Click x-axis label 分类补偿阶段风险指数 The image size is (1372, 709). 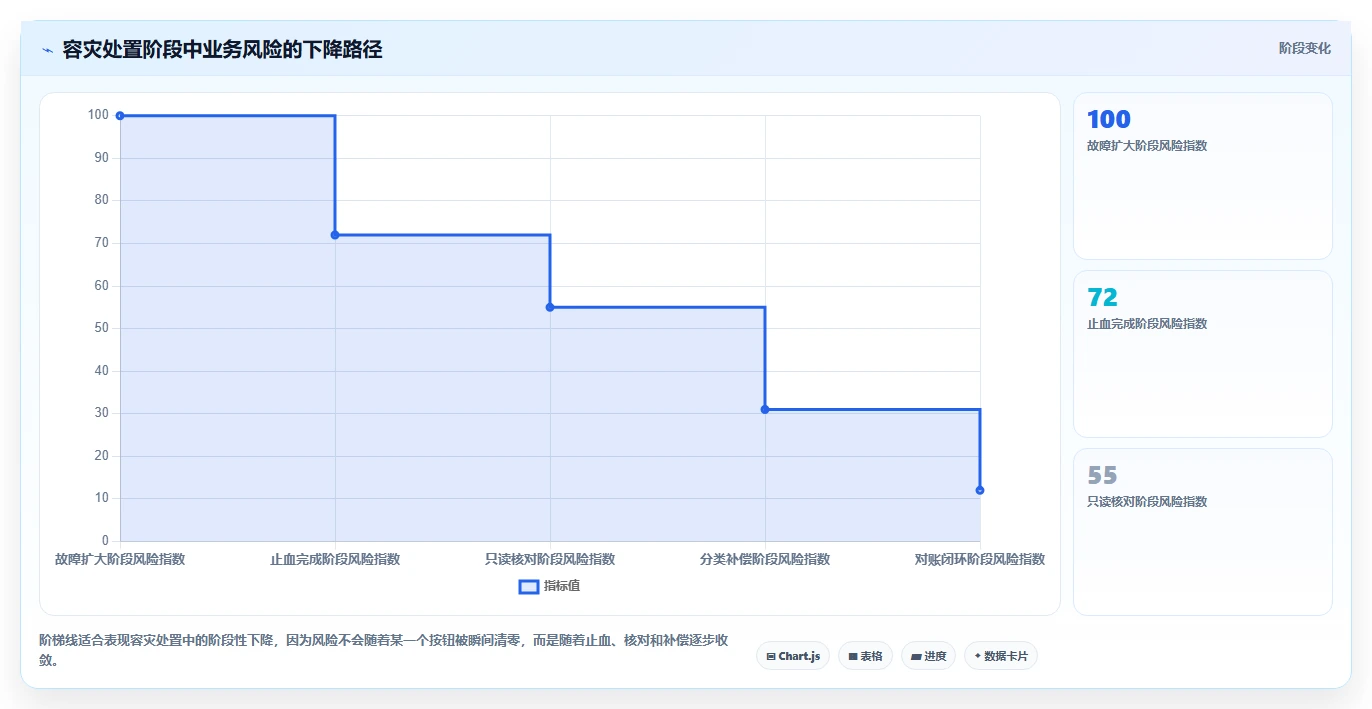pyautogui.click(x=765, y=559)
